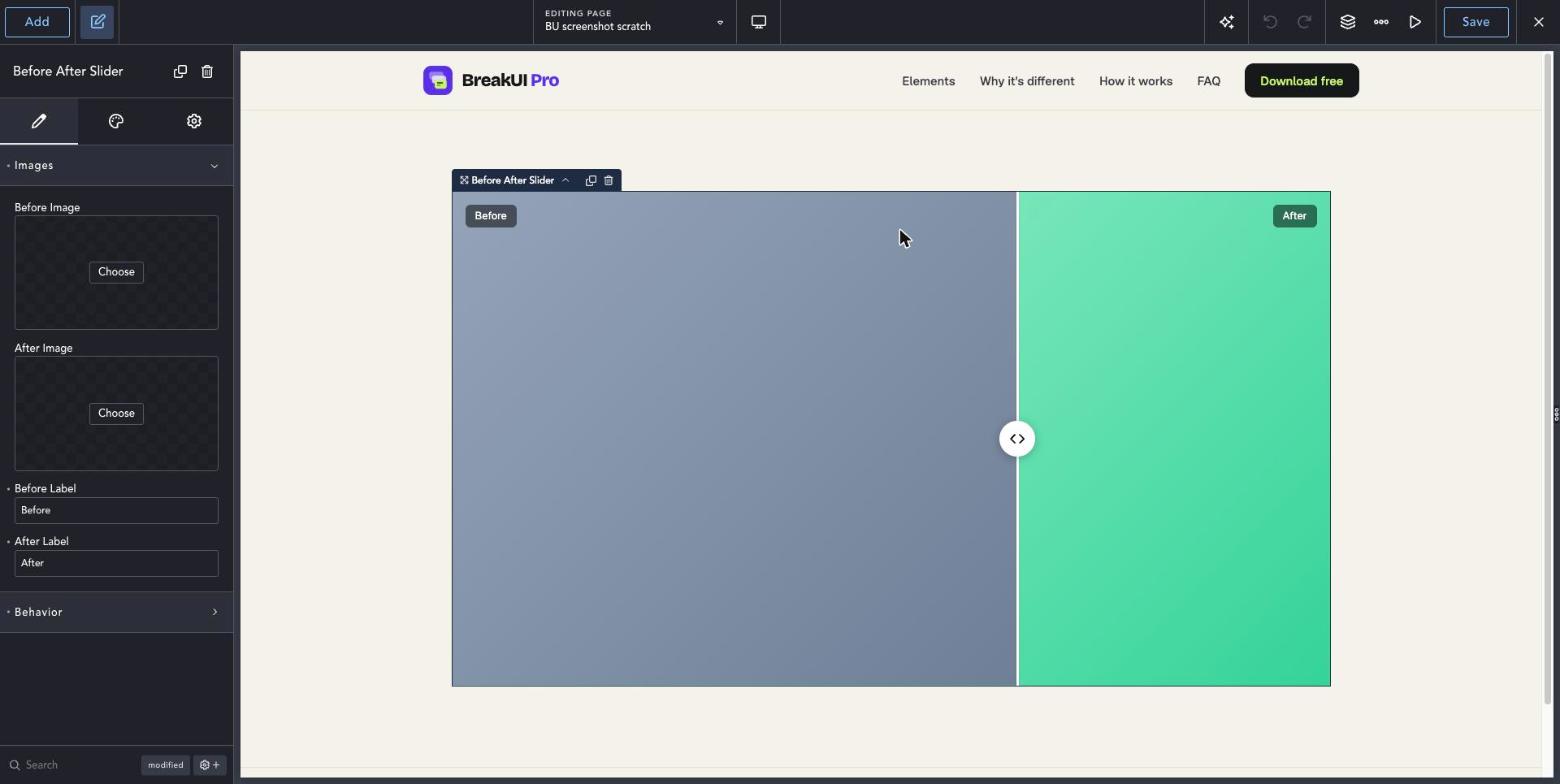Close the editor with the X icon

[1538, 22]
